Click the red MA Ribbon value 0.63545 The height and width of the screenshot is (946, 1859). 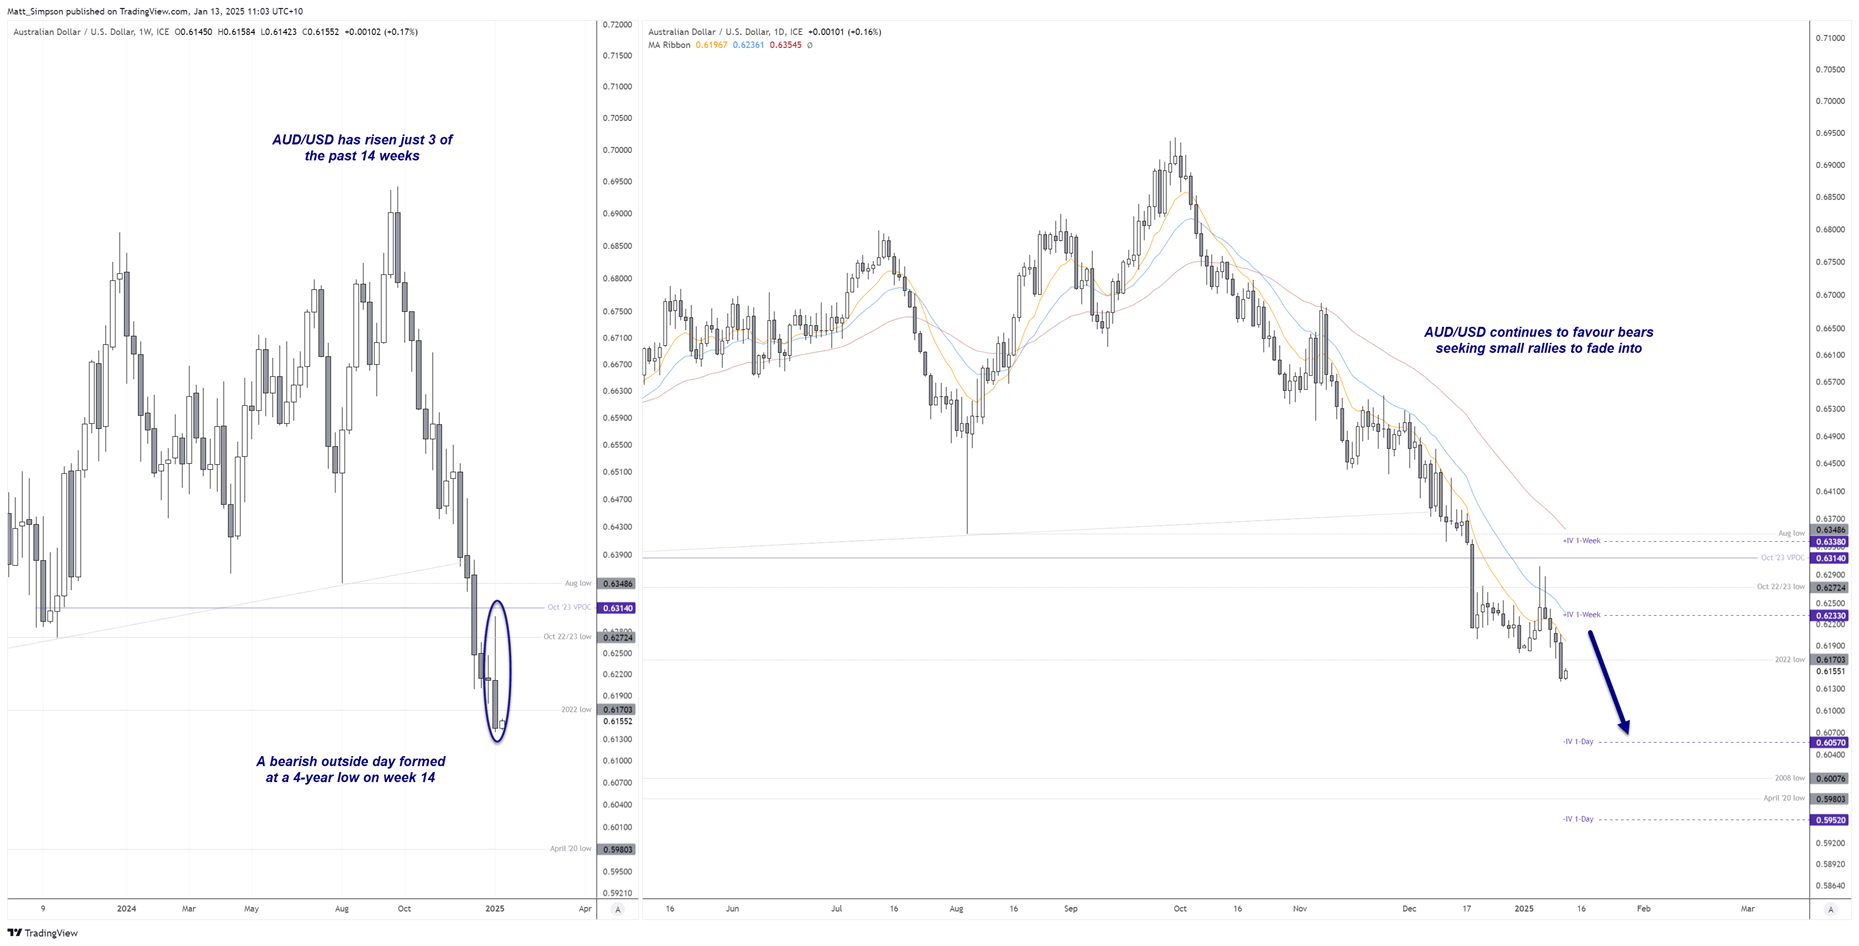[x=786, y=45]
